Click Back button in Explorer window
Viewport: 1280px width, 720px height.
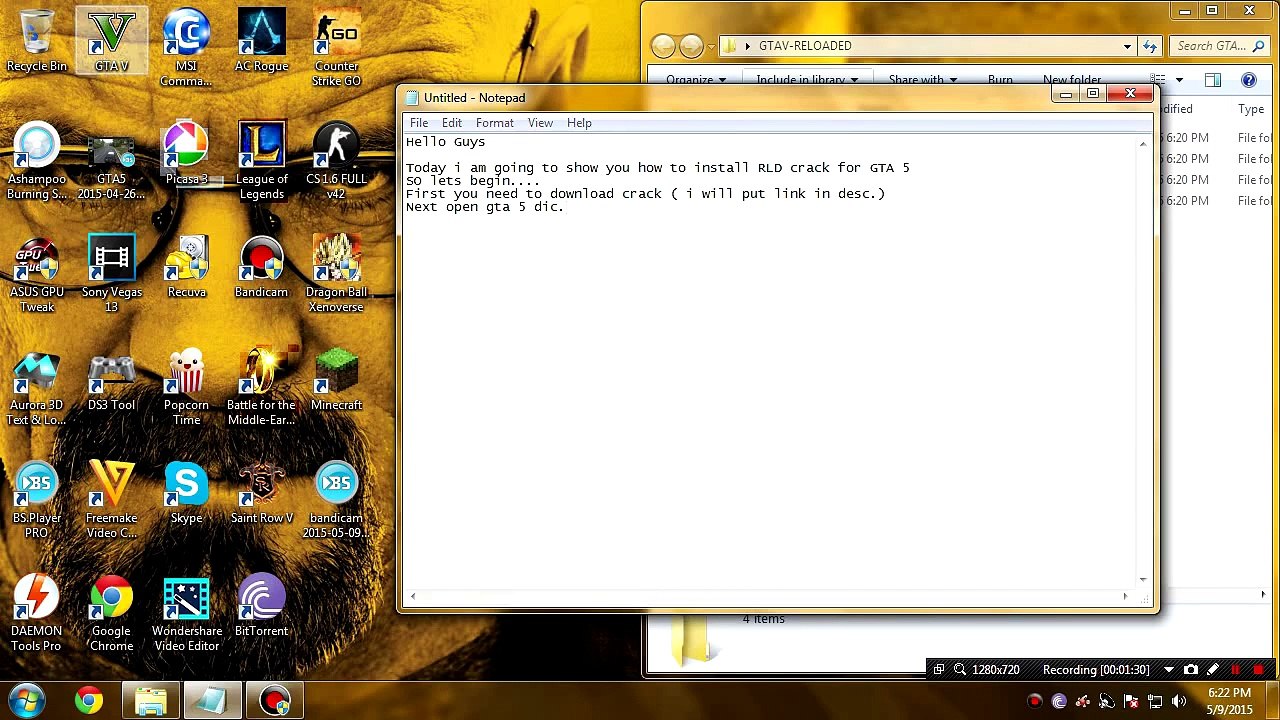(x=663, y=46)
